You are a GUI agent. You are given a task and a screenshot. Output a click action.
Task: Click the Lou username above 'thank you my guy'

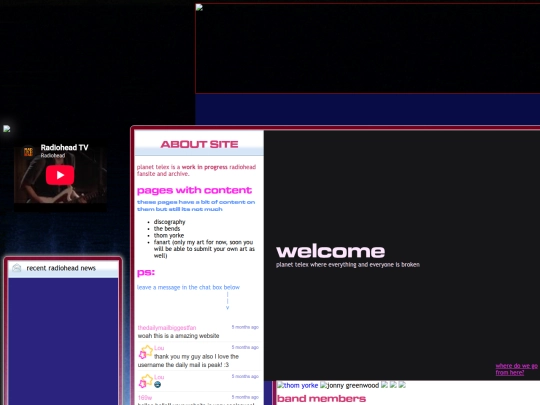pos(159,348)
